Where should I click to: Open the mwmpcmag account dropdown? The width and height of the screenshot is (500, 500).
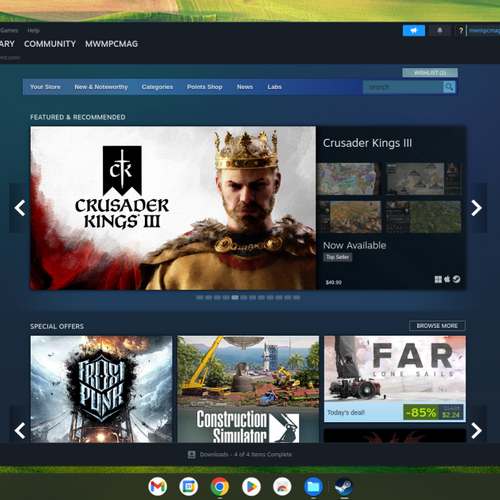tap(484, 31)
